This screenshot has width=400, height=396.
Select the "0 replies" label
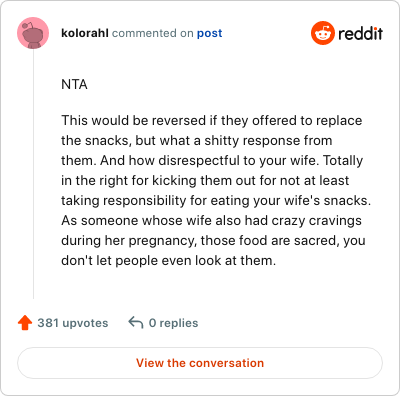click(173, 323)
